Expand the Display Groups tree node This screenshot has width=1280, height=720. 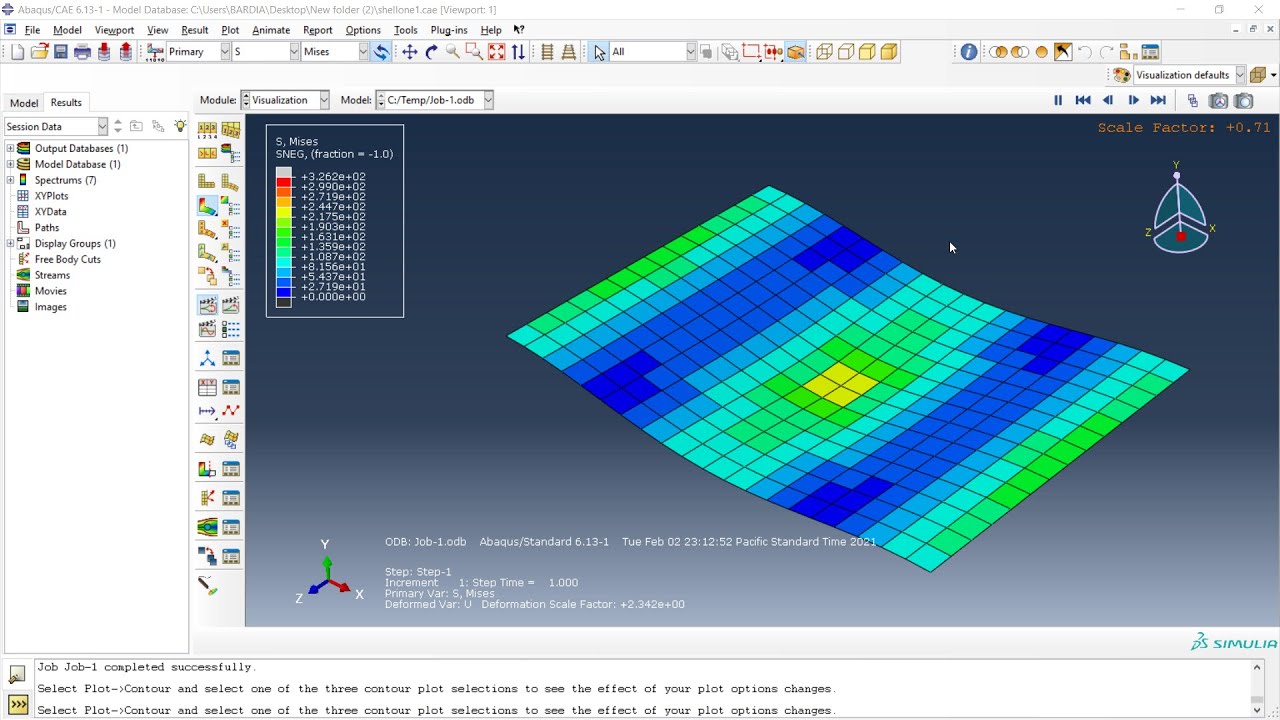pyautogui.click(x=10, y=243)
